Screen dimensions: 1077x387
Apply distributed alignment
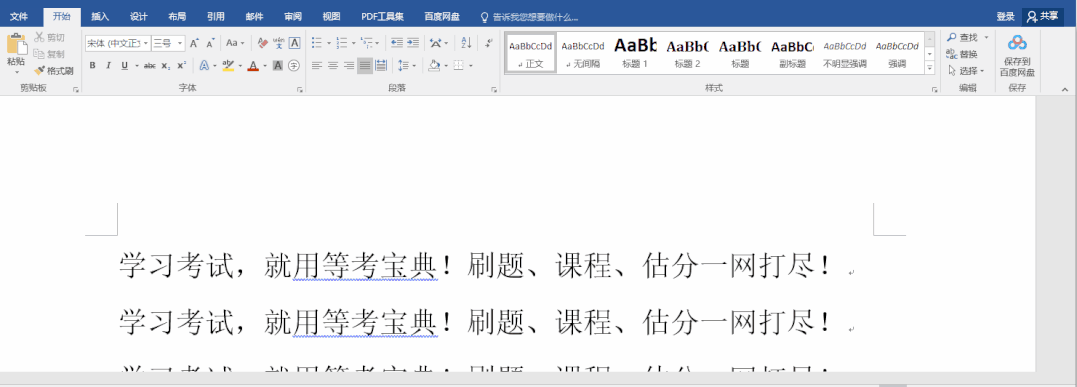coord(381,66)
